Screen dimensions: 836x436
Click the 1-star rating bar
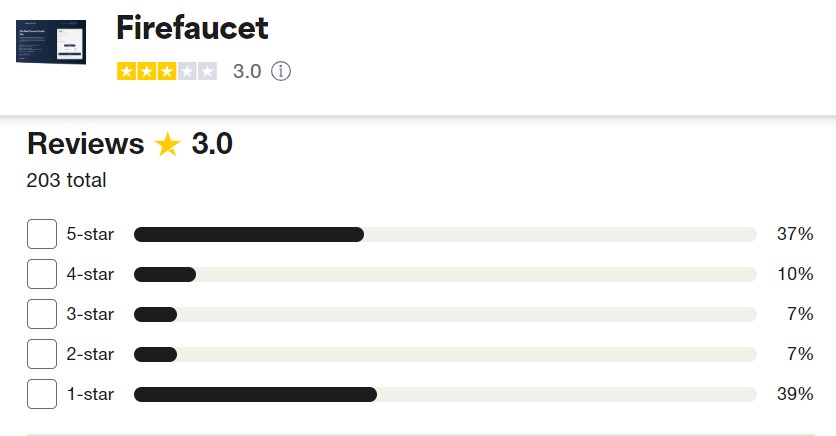445,394
